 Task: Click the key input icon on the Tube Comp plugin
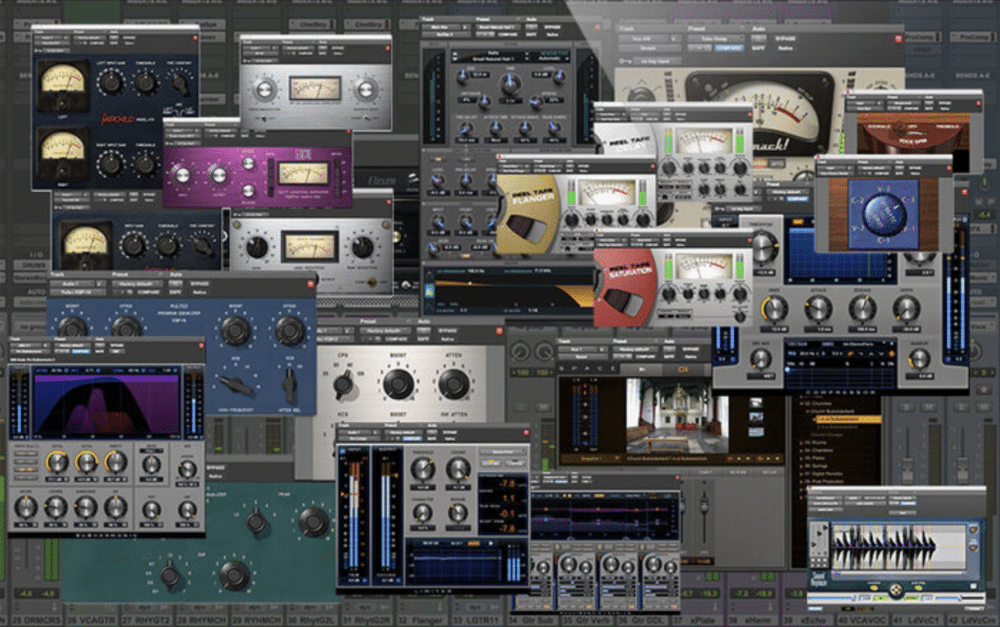coord(624,61)
